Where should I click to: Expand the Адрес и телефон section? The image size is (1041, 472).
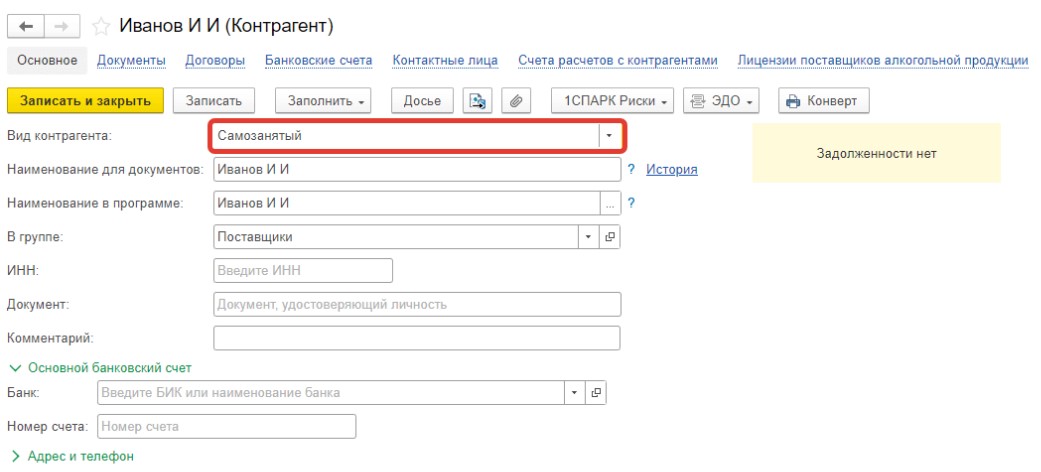coord(72,456)
